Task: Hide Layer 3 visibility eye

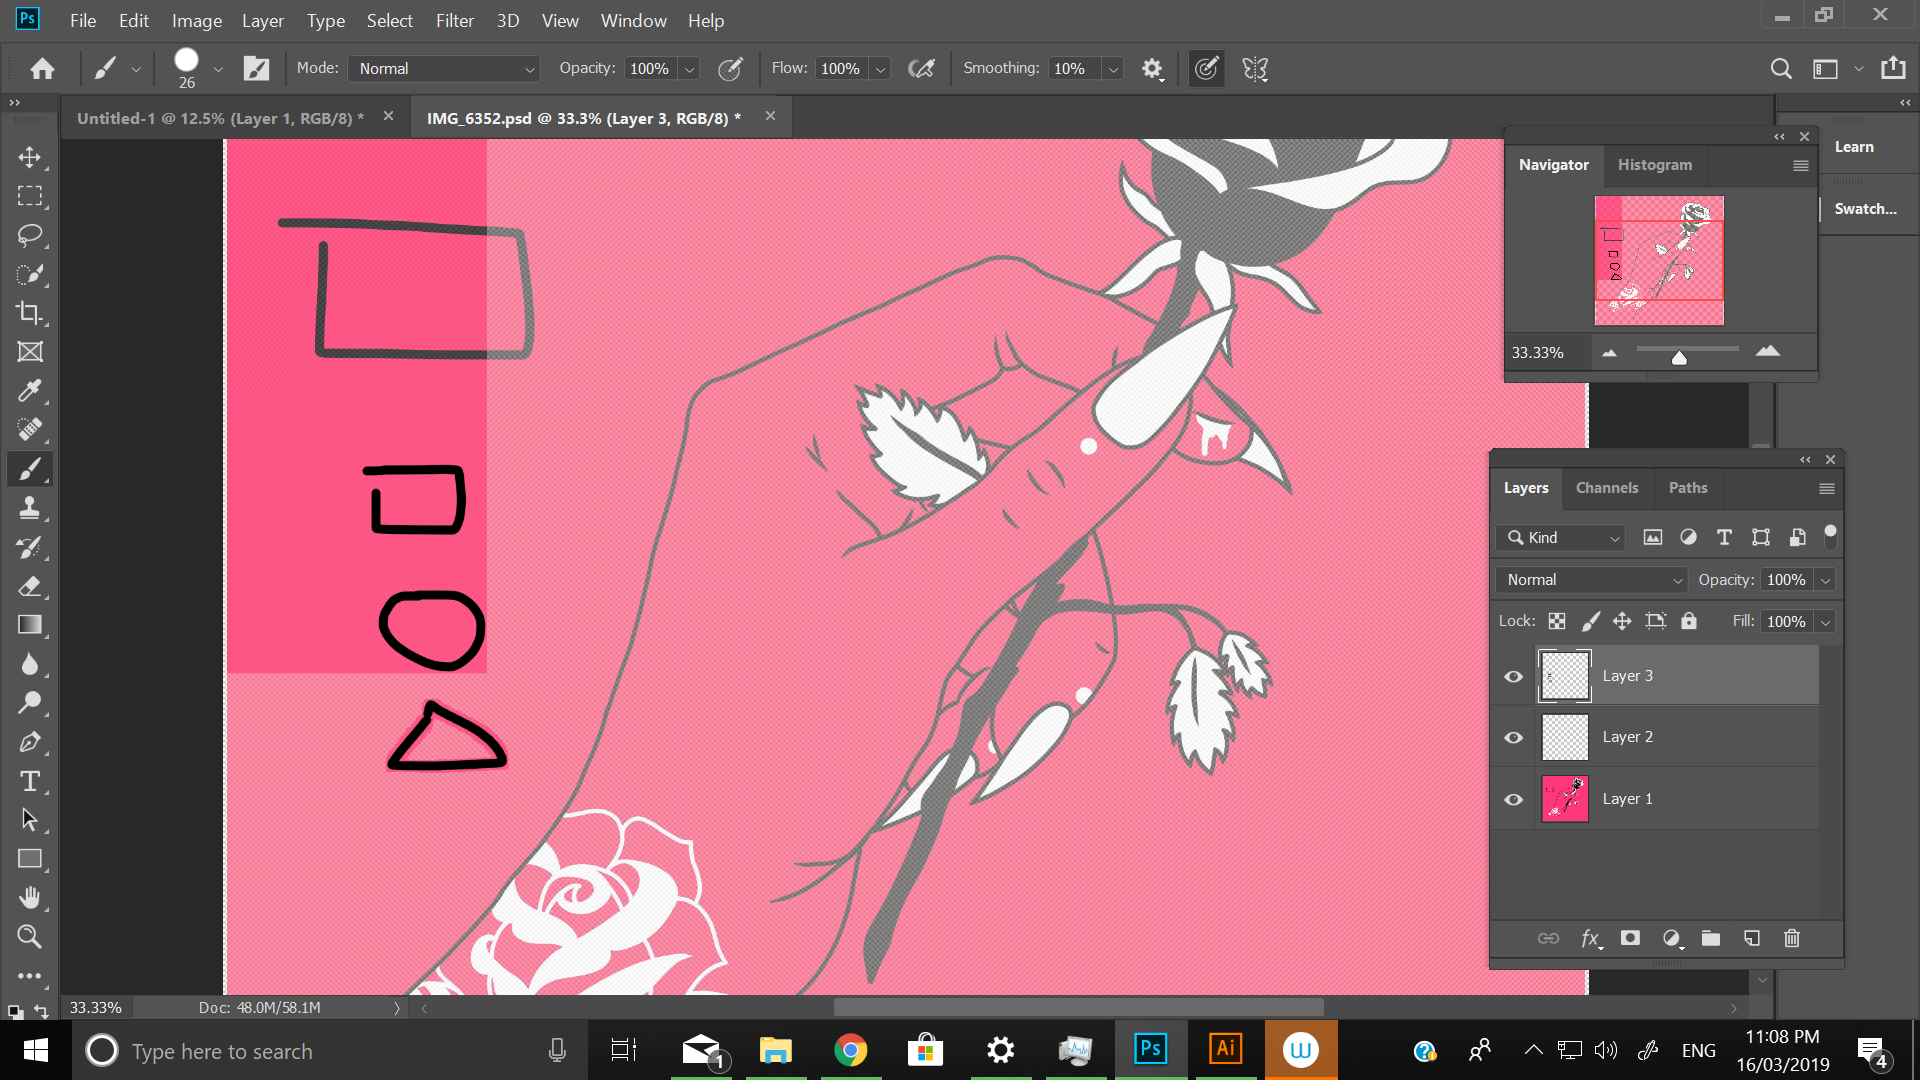Action: coord(1514,676)
